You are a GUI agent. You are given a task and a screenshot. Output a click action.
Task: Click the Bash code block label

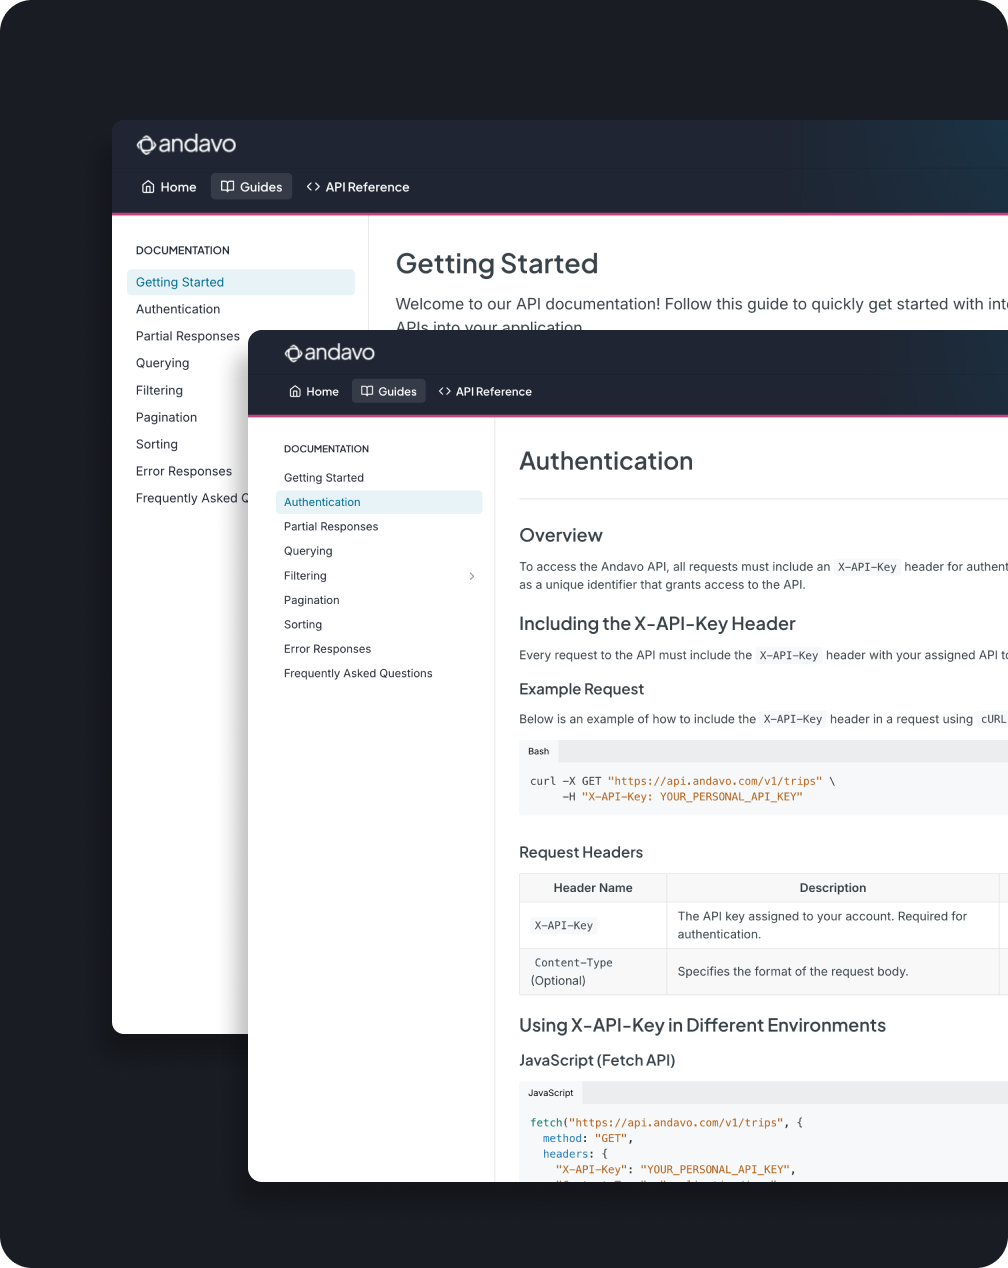[539, 751]
